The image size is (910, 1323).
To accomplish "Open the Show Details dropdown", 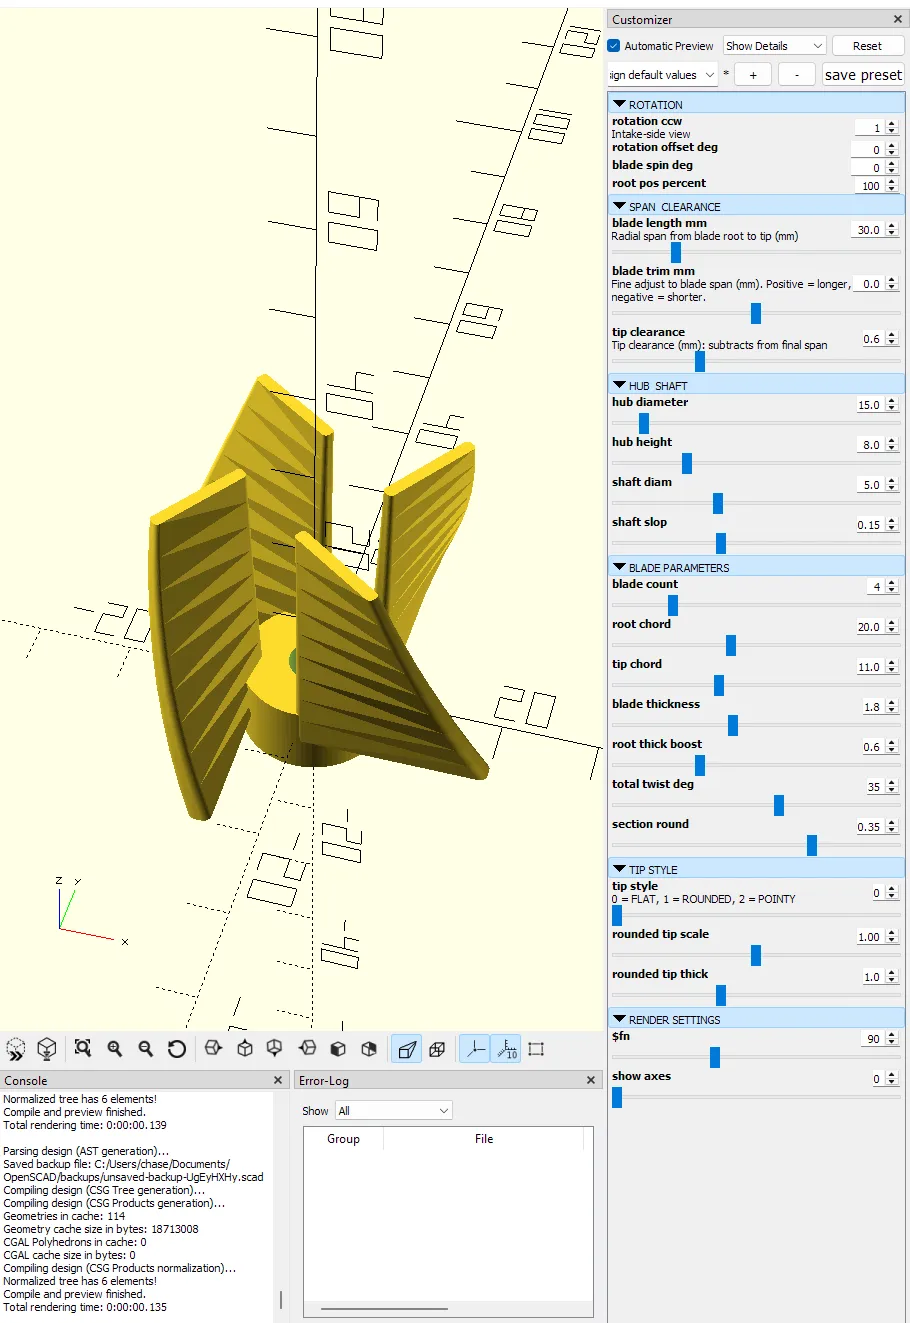I will [774, 46].
